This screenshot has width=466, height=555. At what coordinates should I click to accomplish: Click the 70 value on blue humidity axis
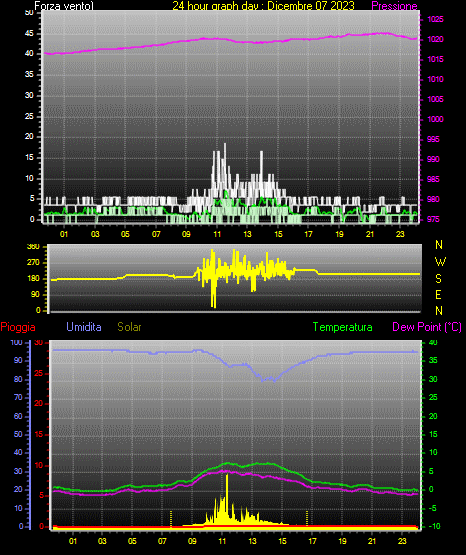click(x=18, y=397)
